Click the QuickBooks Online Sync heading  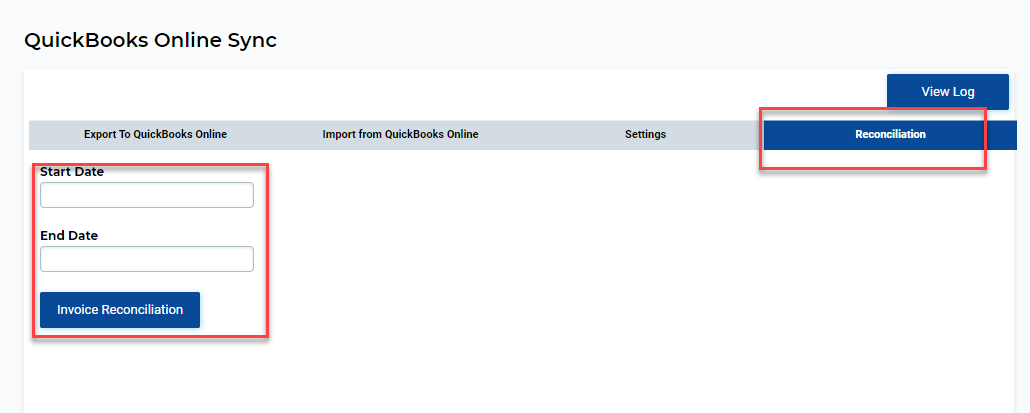point(150,41)
